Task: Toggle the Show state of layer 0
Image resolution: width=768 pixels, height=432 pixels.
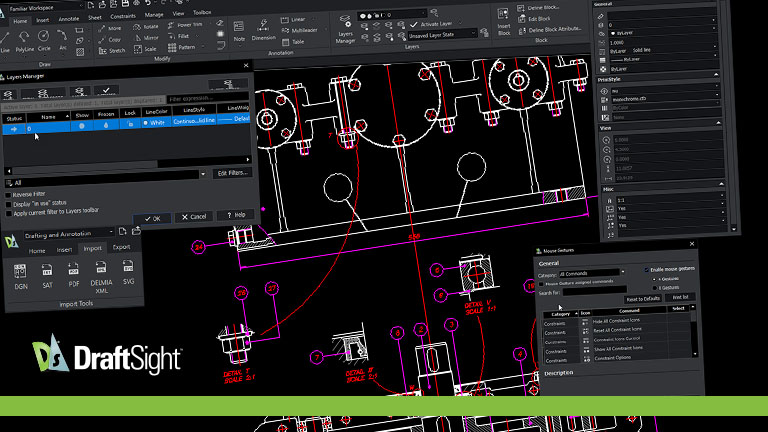Action: tap(83, 128)
